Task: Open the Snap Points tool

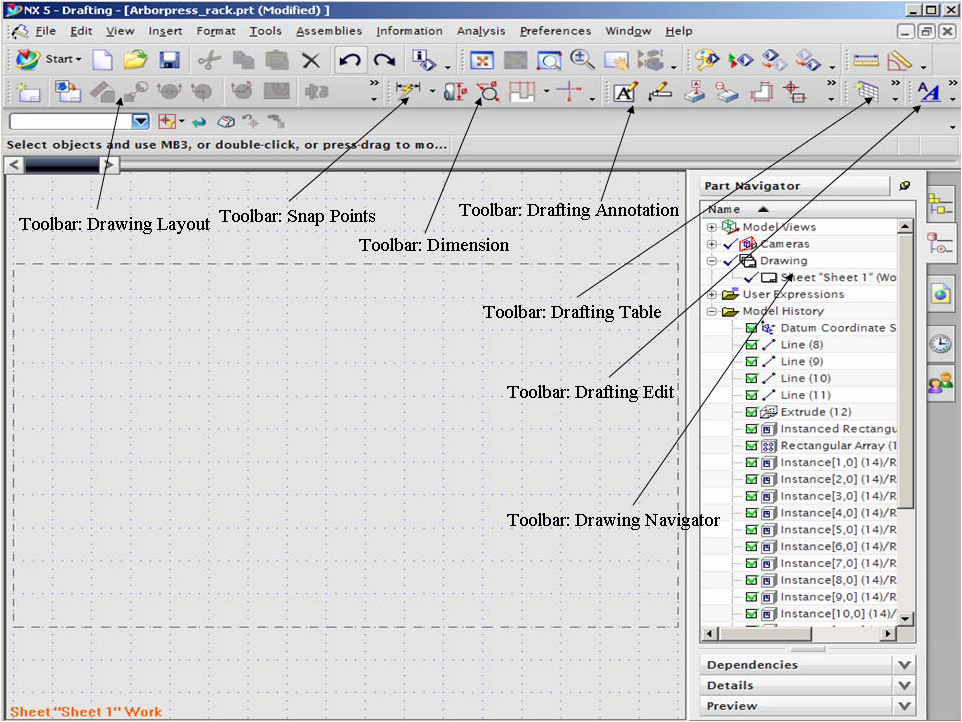Action: point(407,92)
